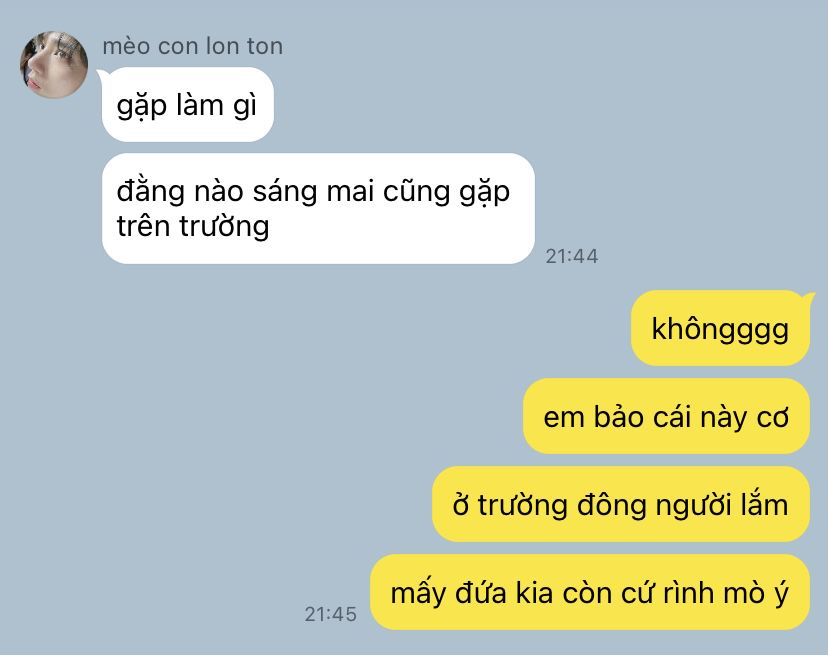This screenshot has height=655, width=828.
Task: Select the yellow 'khôngggg' message bubble
Action: tap(720, 328)
